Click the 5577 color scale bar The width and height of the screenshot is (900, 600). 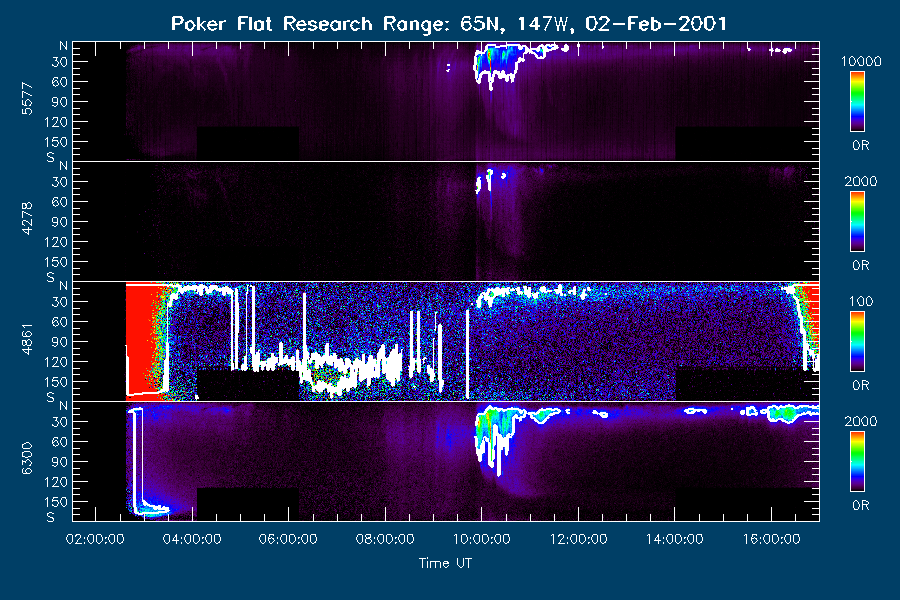point(858,102)
